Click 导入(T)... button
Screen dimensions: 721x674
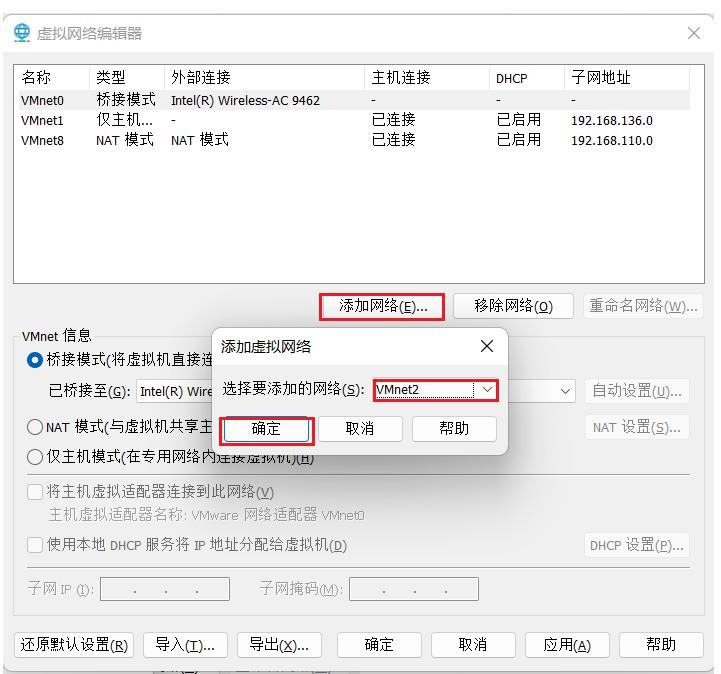tap(185, 645)
